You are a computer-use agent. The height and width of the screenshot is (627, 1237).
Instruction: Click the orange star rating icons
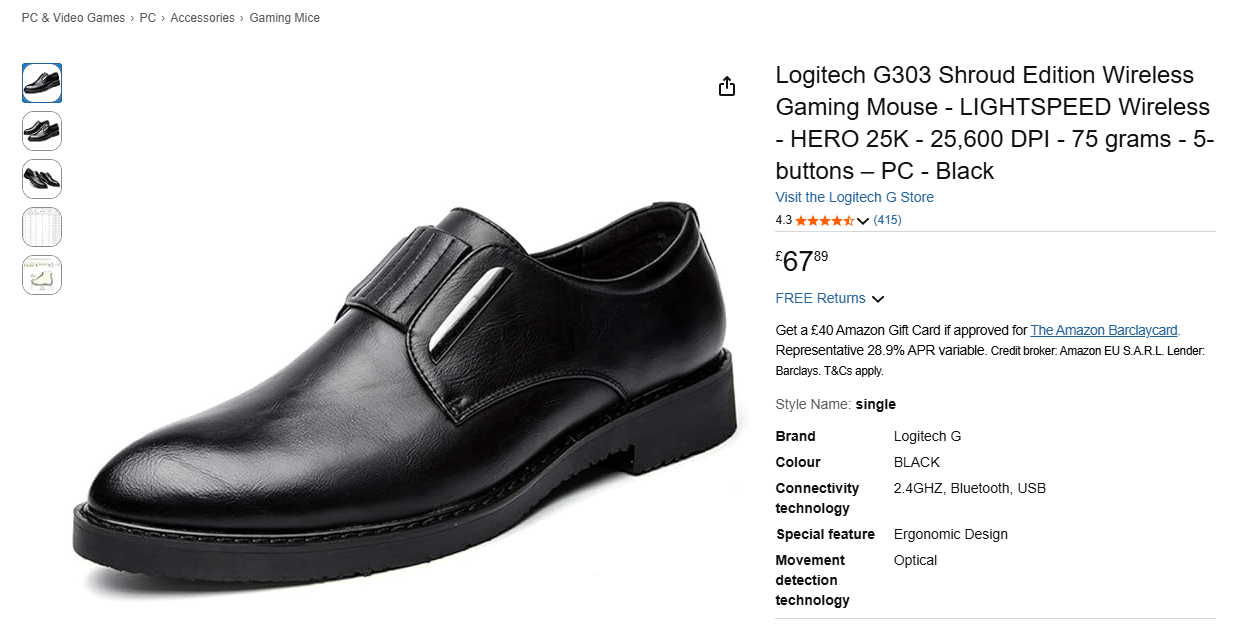824,220
